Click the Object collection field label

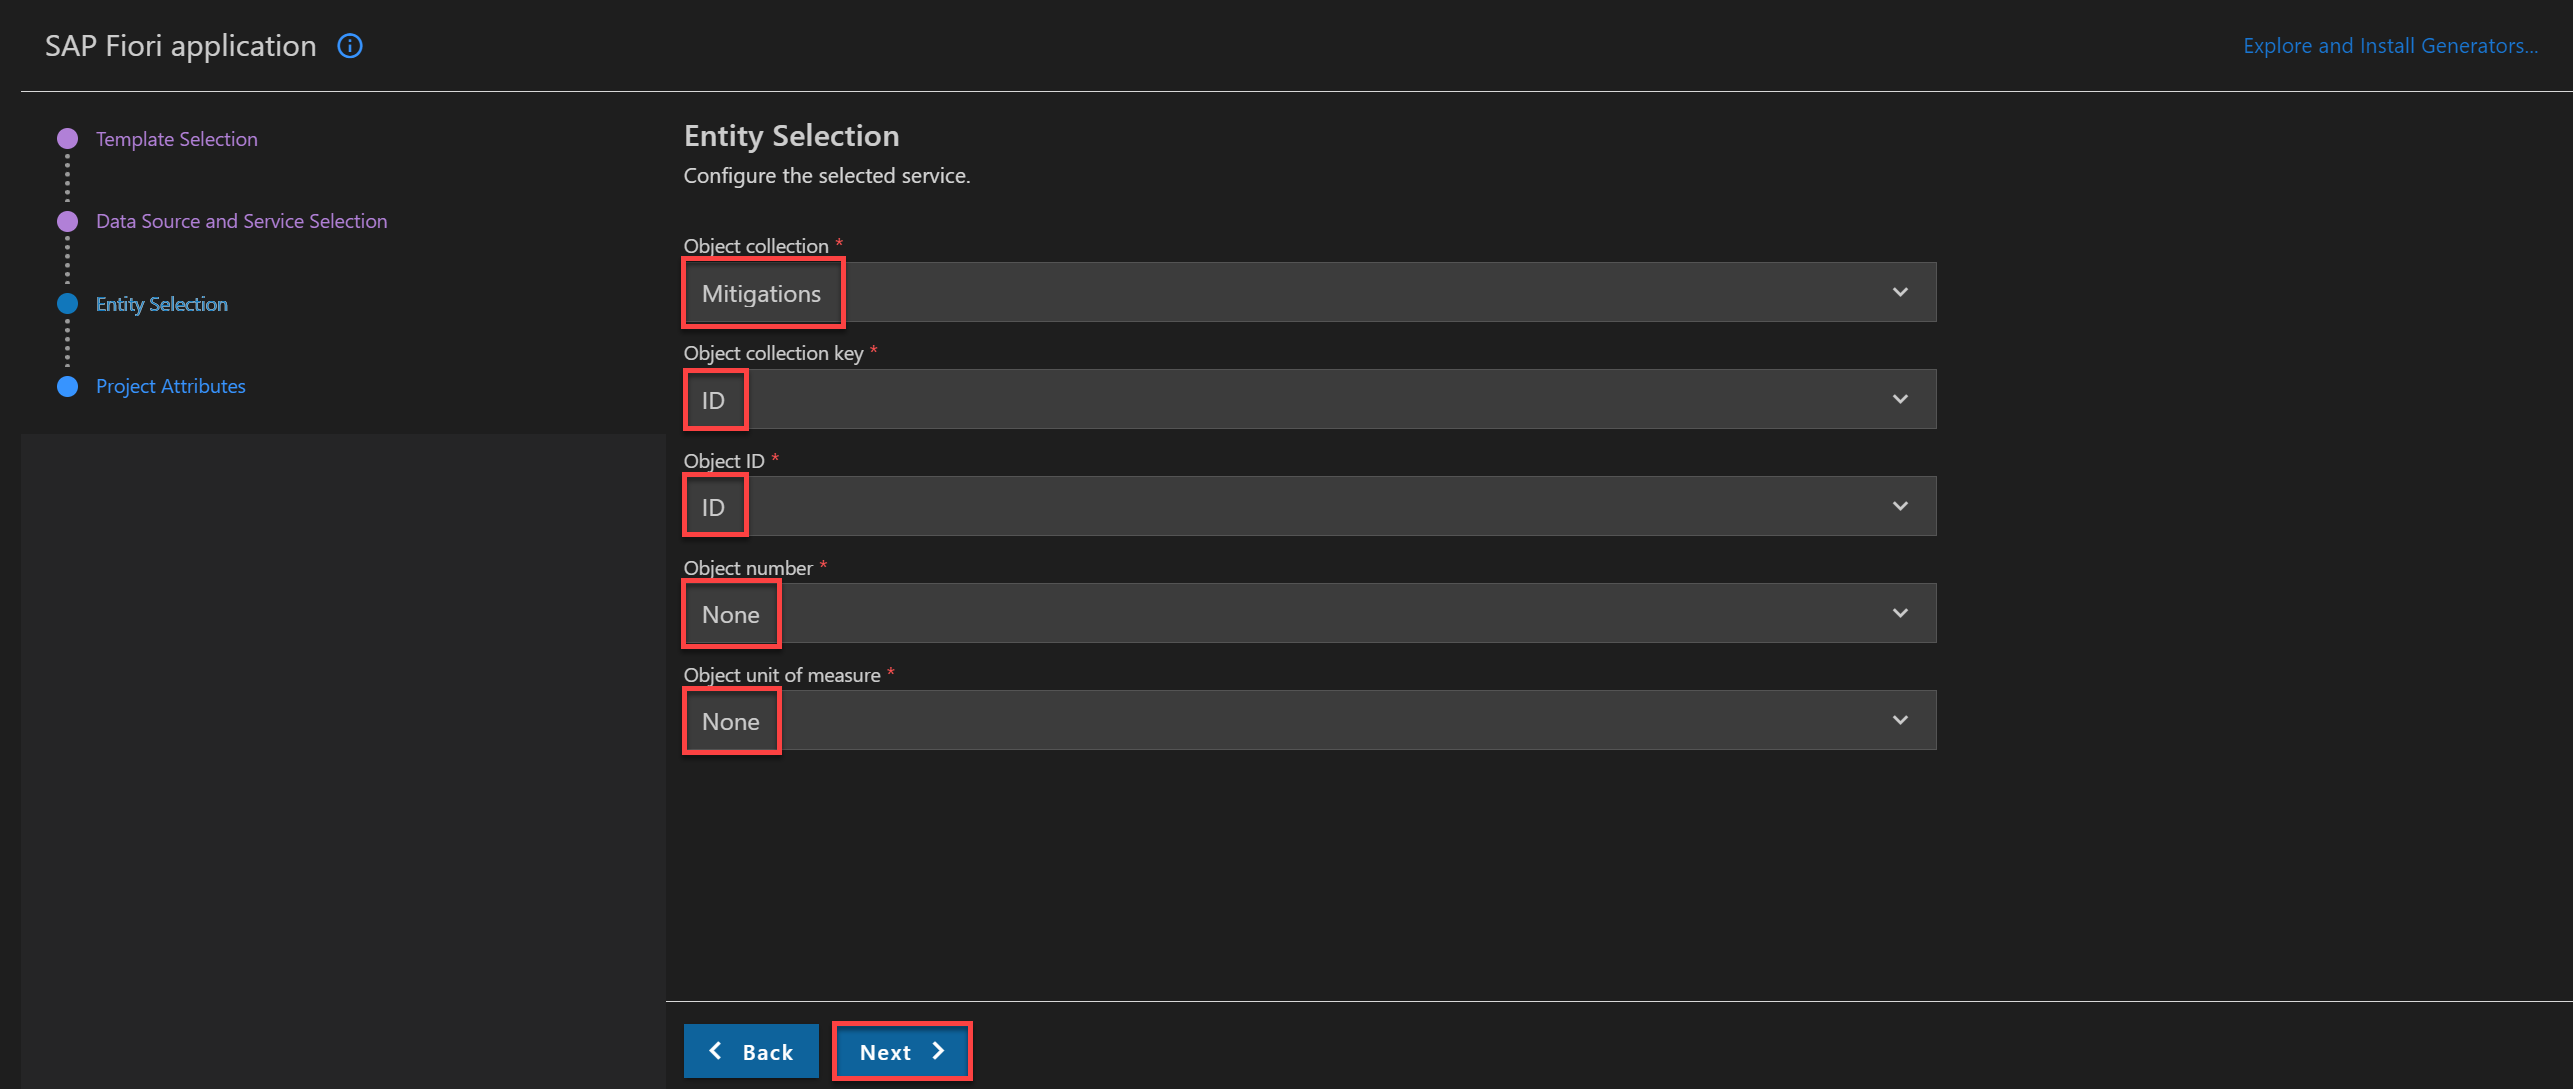pos(756,246)
